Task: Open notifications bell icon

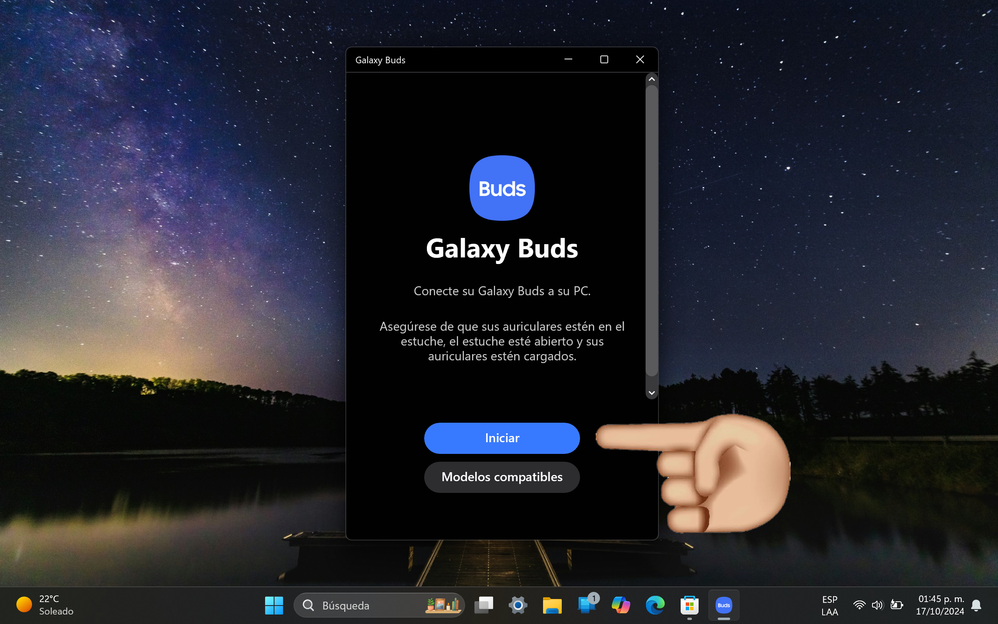Action: [976, 606]
